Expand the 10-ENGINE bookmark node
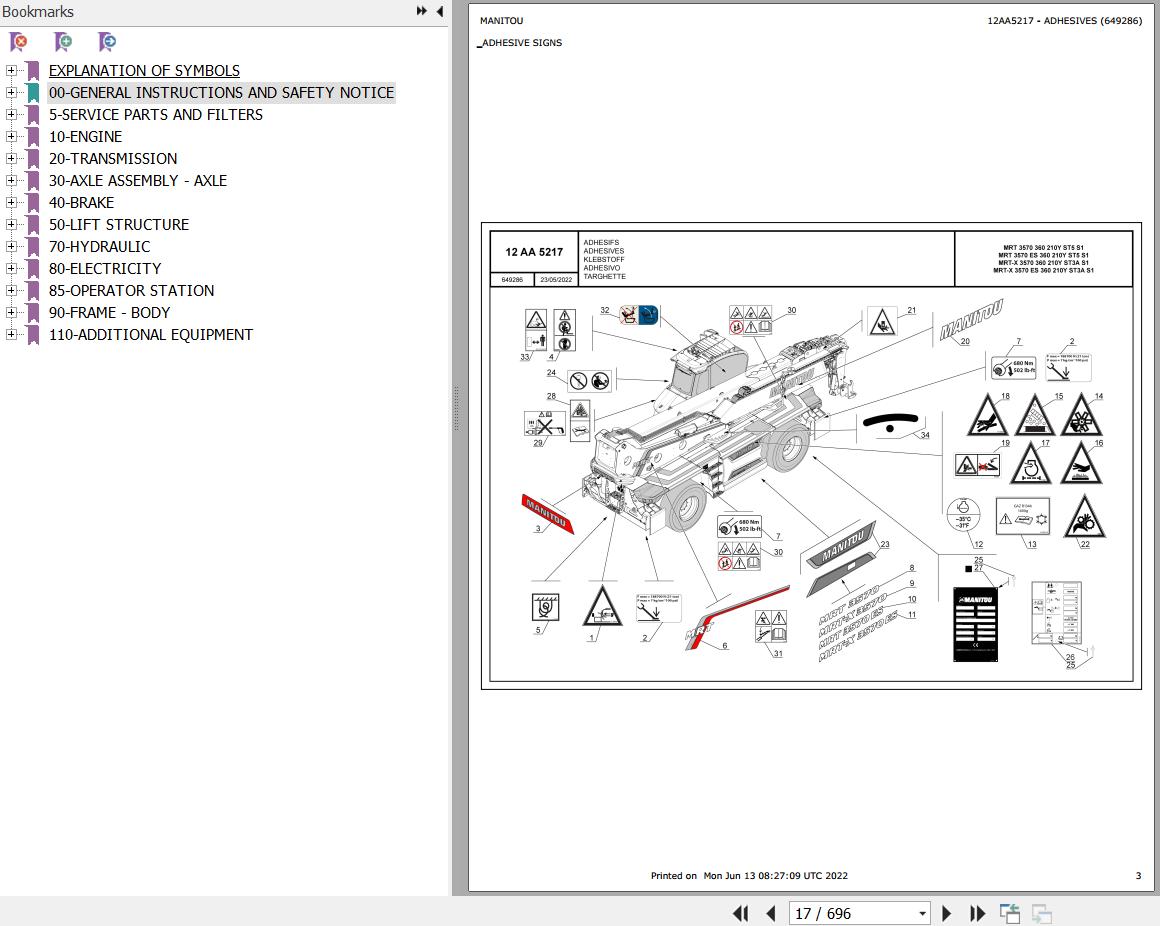 point(11,137)
